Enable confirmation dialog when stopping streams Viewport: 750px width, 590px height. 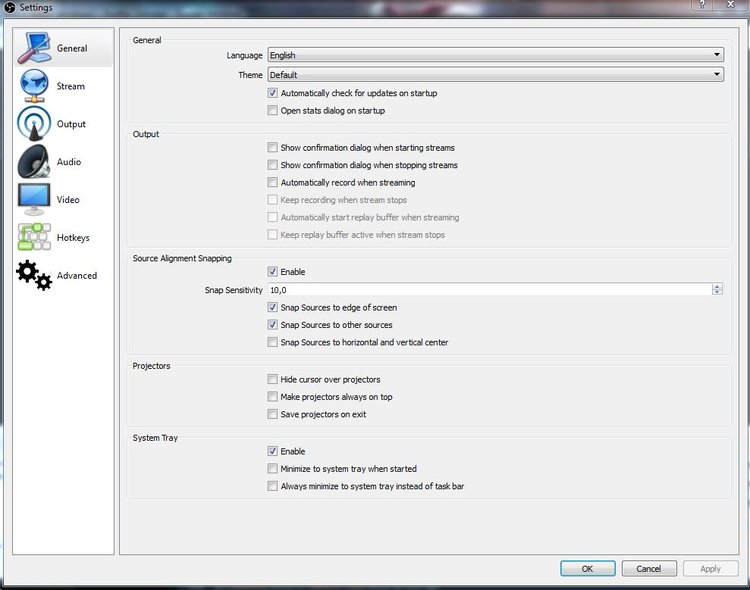pyautogui.click(x=273, y=165)
